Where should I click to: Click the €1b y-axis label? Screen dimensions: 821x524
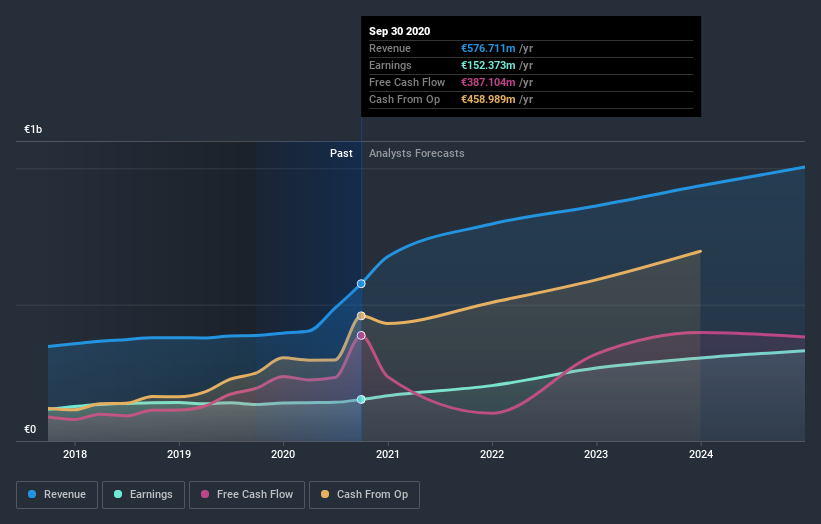[x=33, y=129]
